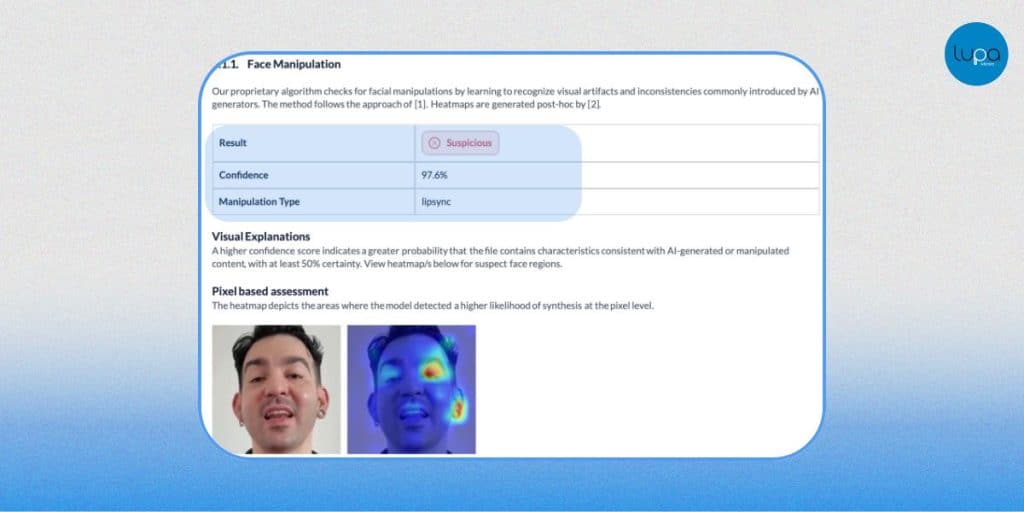Click the confidence score explanation paragraph
Image resolution: width=1024 pixels, height=512 pixels.
[500, 257]
